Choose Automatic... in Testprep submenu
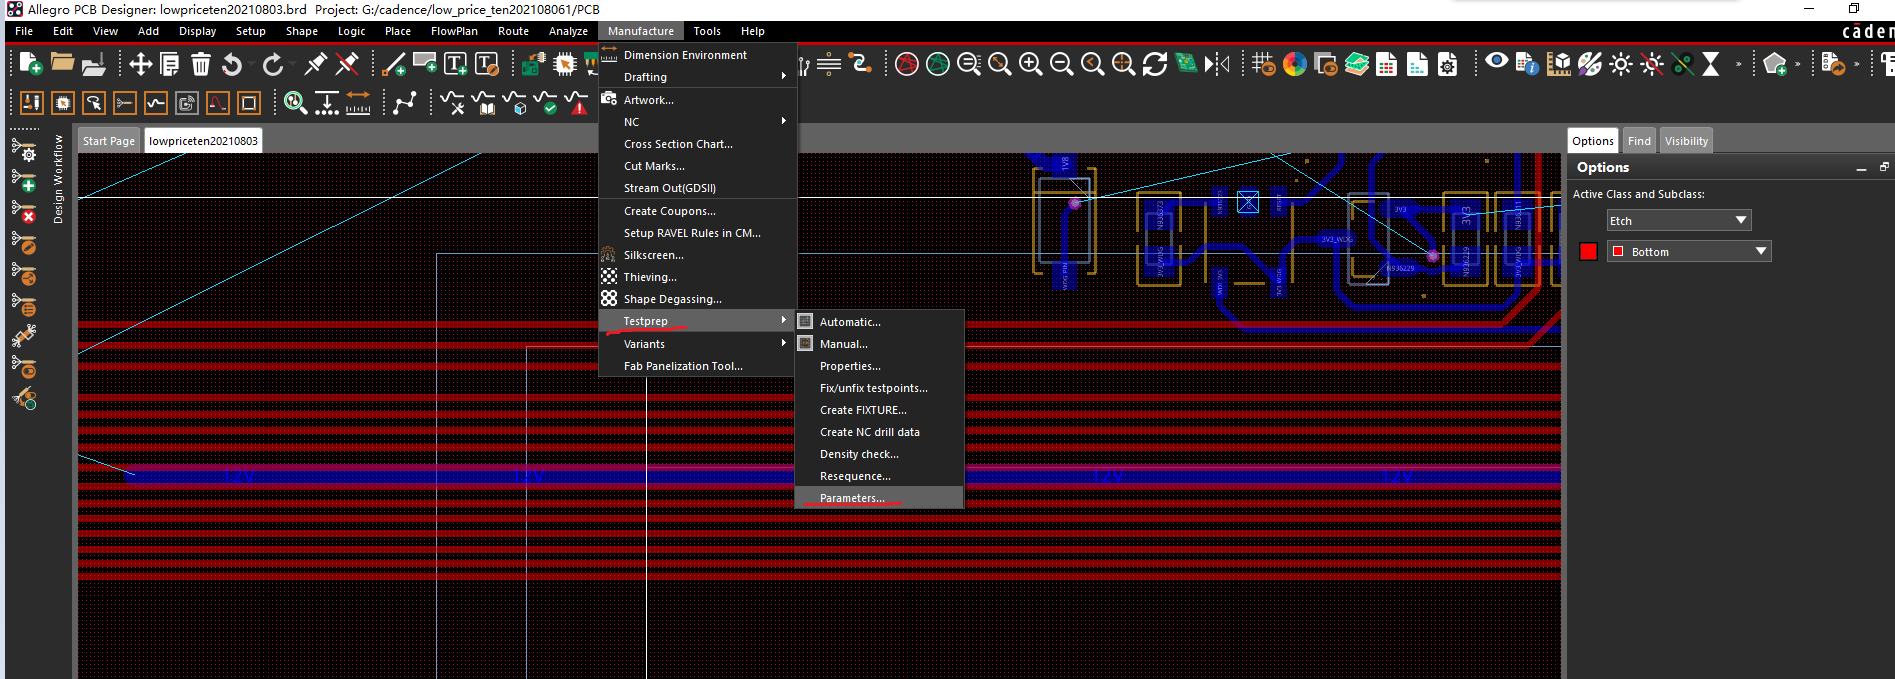Screen dimensions: 1895x679 tap(879, 322)
